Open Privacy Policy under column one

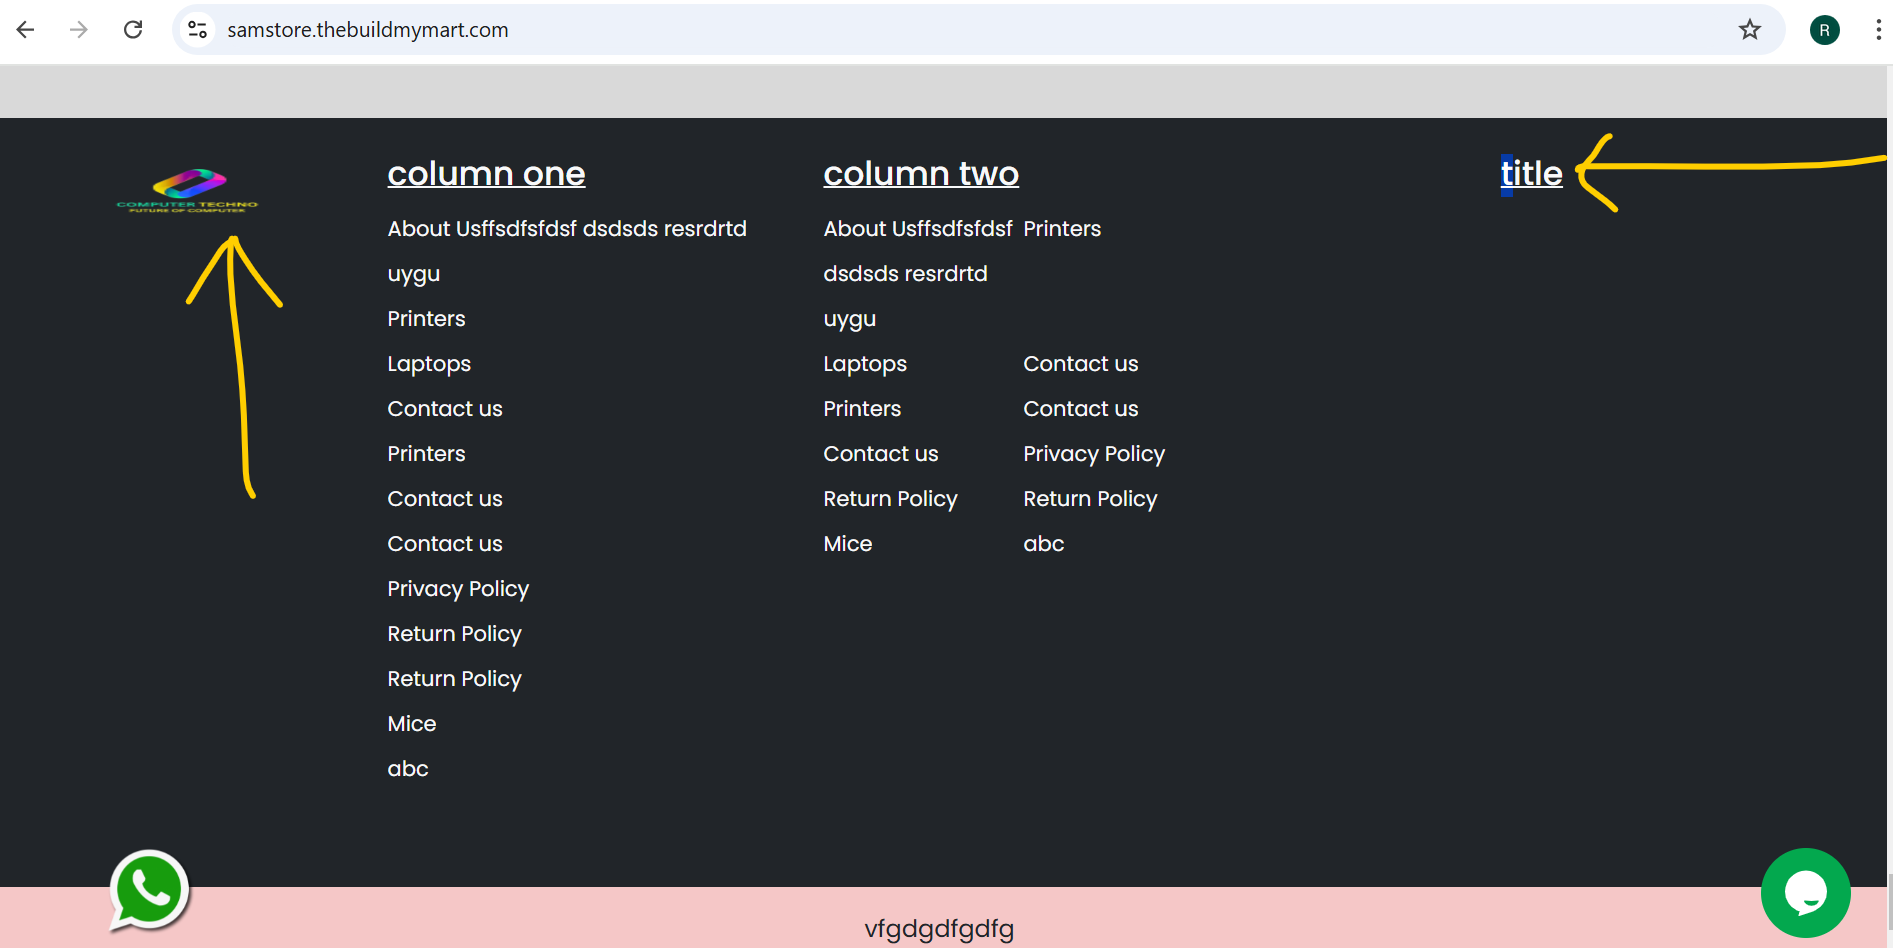[458, 589]
